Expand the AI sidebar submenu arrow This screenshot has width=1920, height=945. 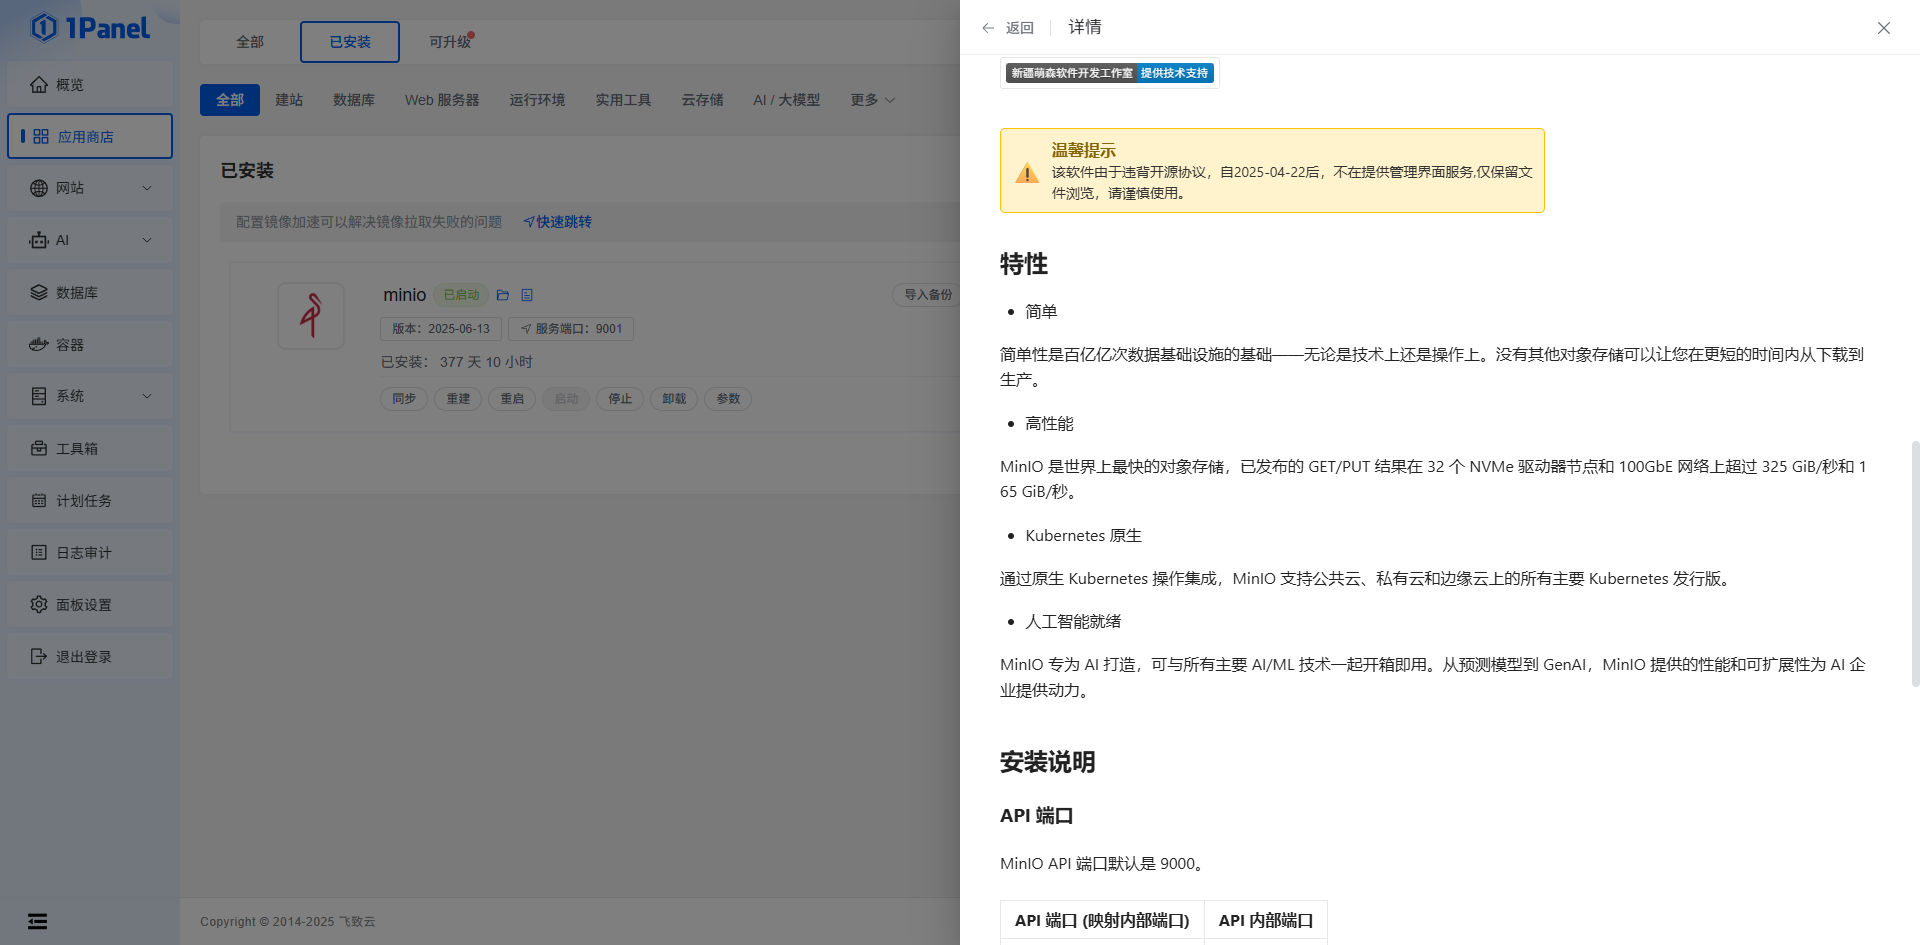147,240
